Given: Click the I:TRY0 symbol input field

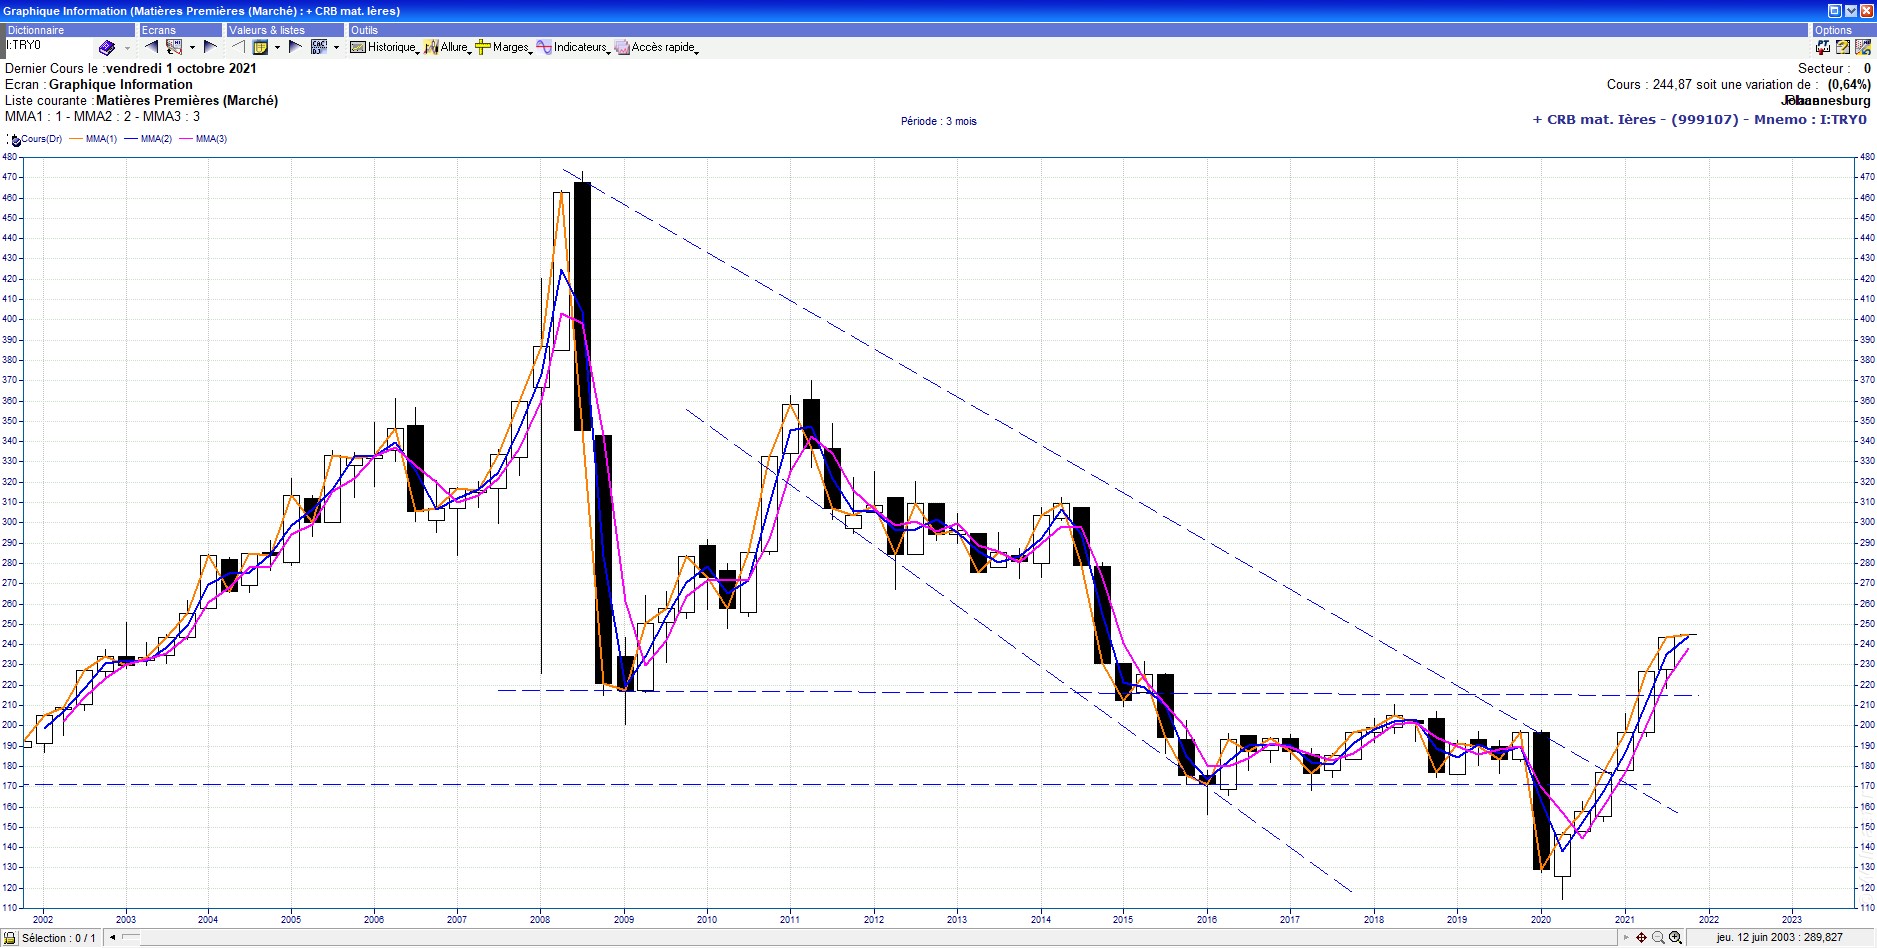Looking at the screenshot, I should pyautogui.click(x=48, y=46).
